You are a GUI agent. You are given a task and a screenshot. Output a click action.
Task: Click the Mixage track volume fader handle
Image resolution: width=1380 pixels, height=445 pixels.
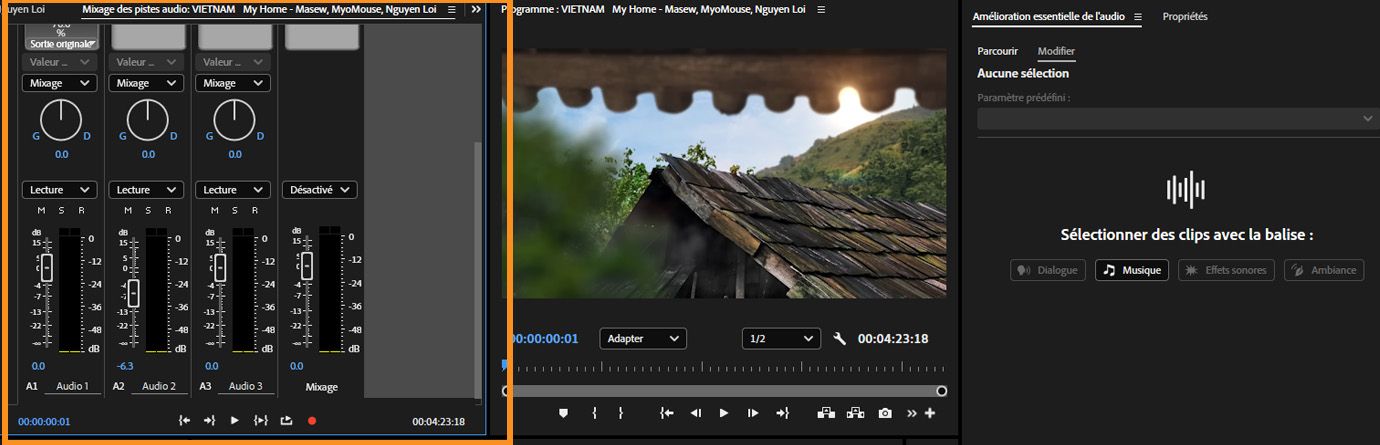(306, 266)
